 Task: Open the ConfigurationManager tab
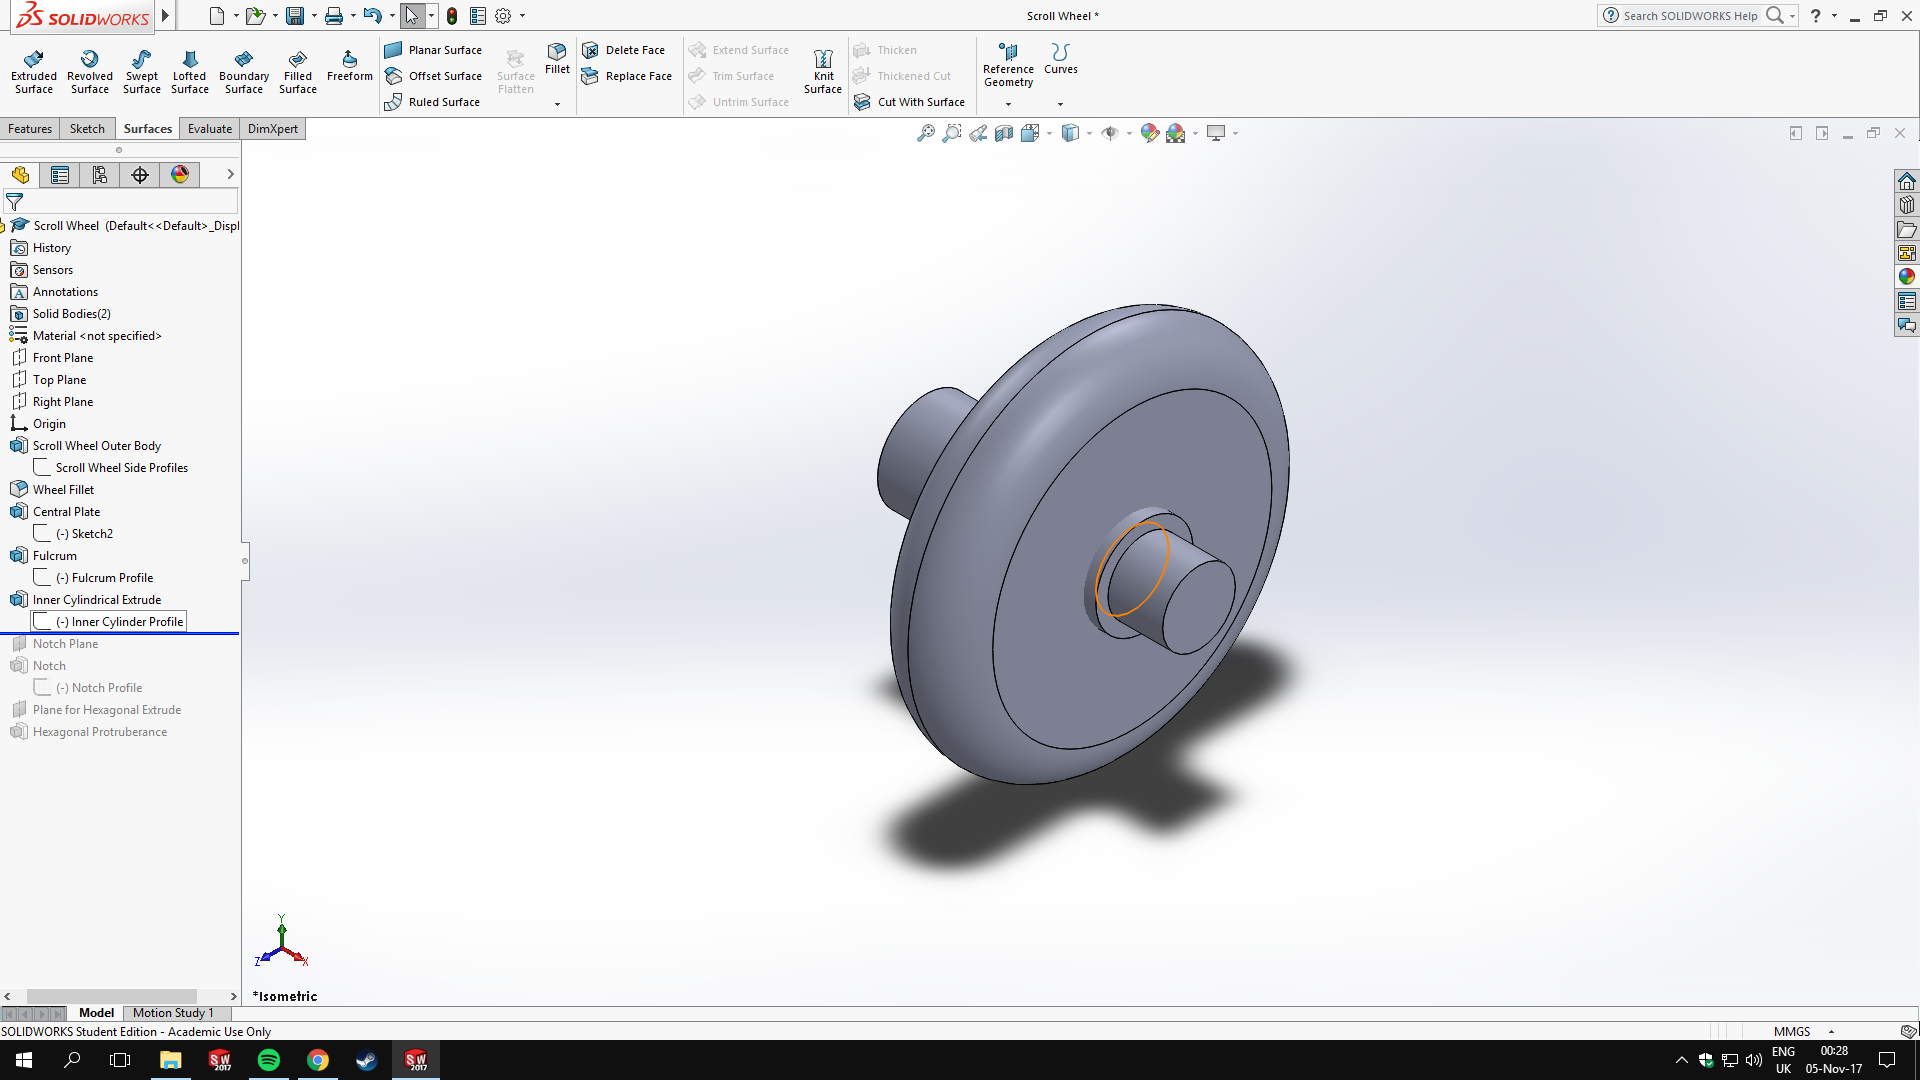click(x=100, y=175)
